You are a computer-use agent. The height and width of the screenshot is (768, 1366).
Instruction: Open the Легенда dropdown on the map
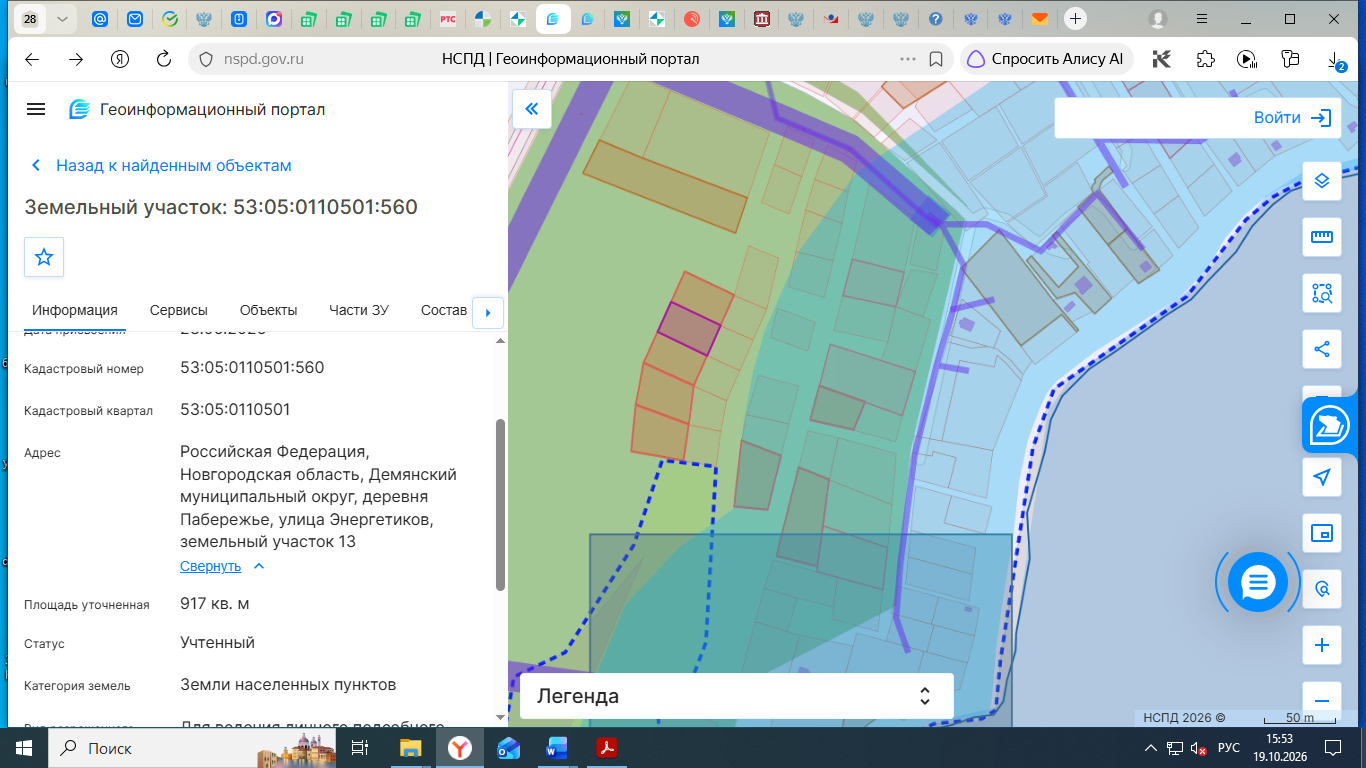pos(736,696)
